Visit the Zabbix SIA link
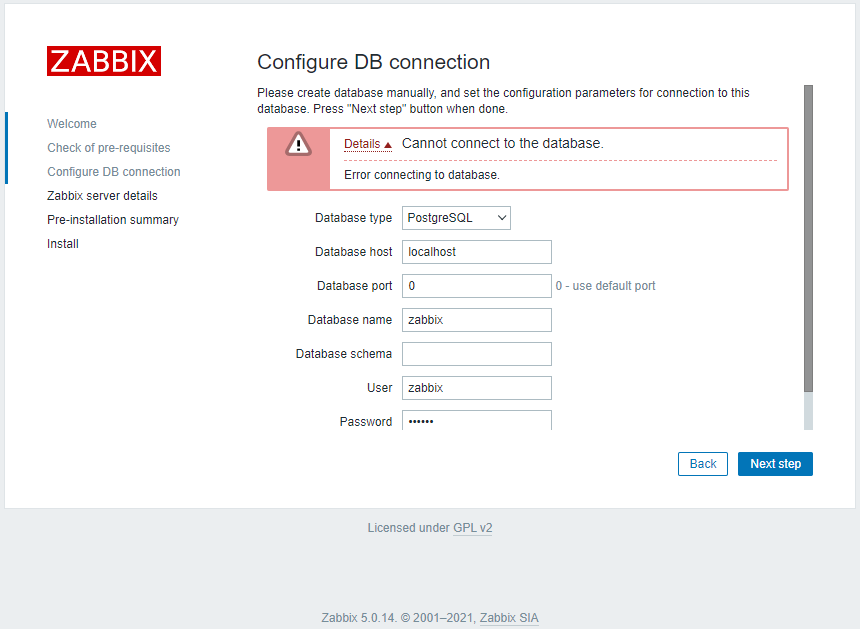The width and height of the screenshot is (860, 629). tap(508, 617)
